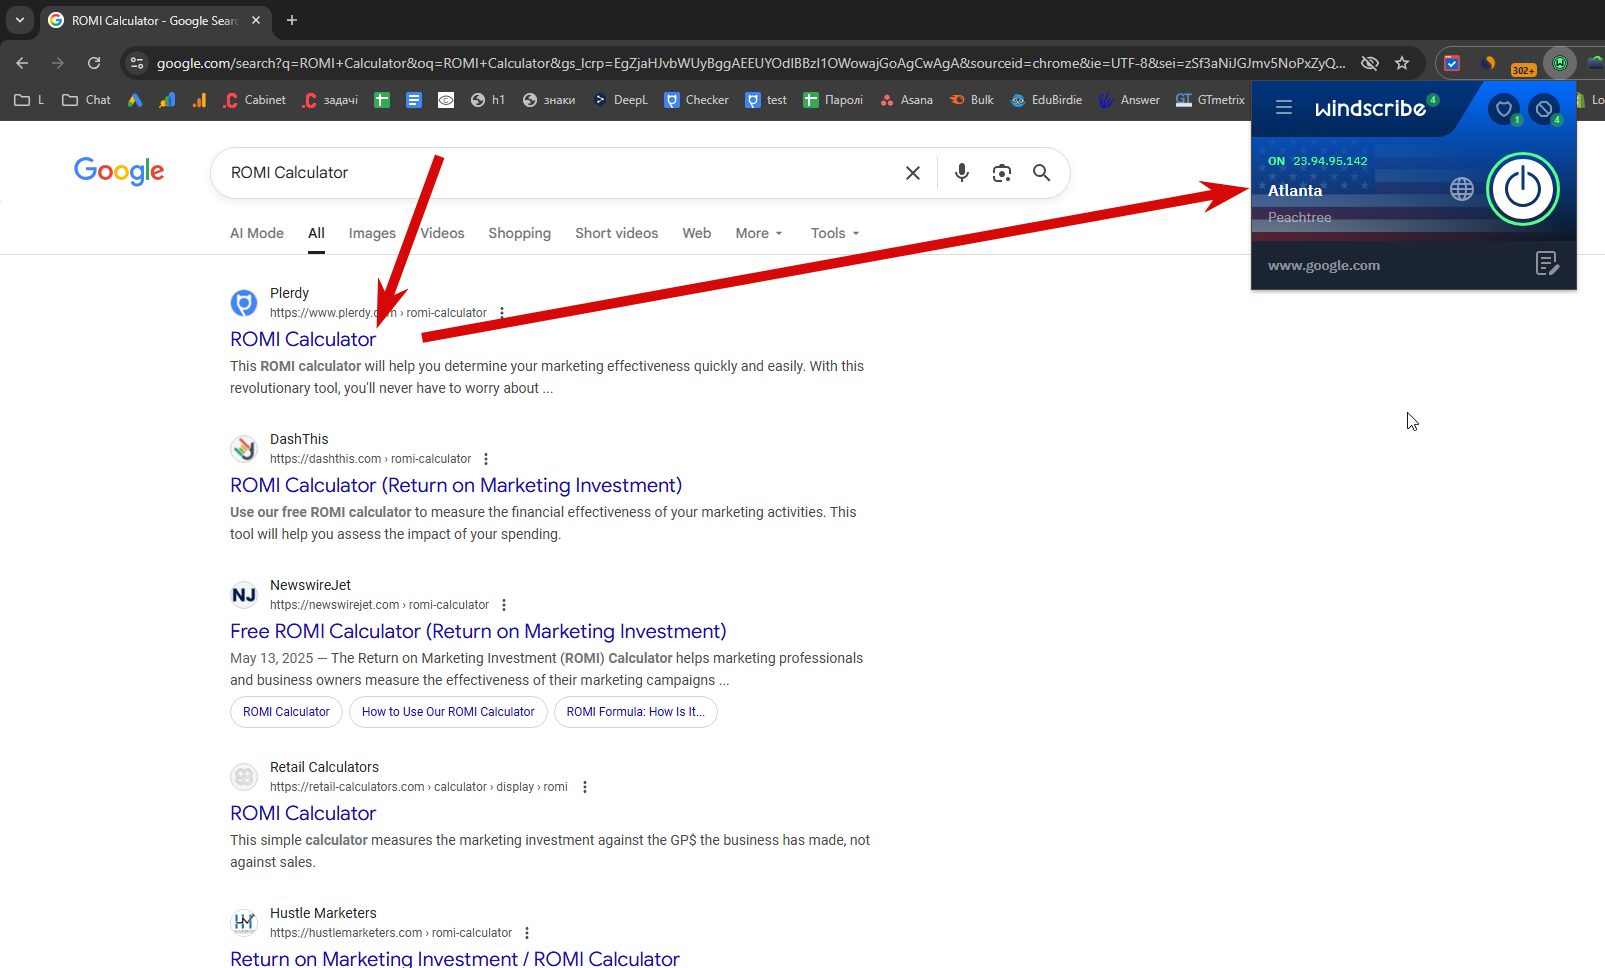The width and height of the screenshot is (1605, 968).
Task: Open the Cabinet bookmark
Action: [255, 100]
